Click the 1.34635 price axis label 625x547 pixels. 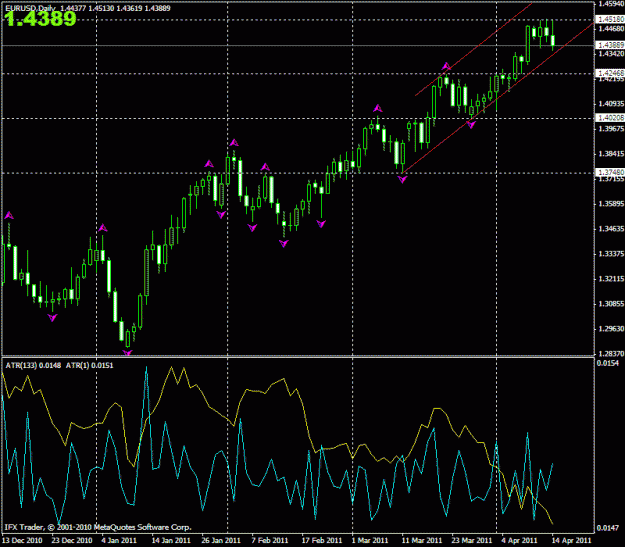tap(611, 229)
